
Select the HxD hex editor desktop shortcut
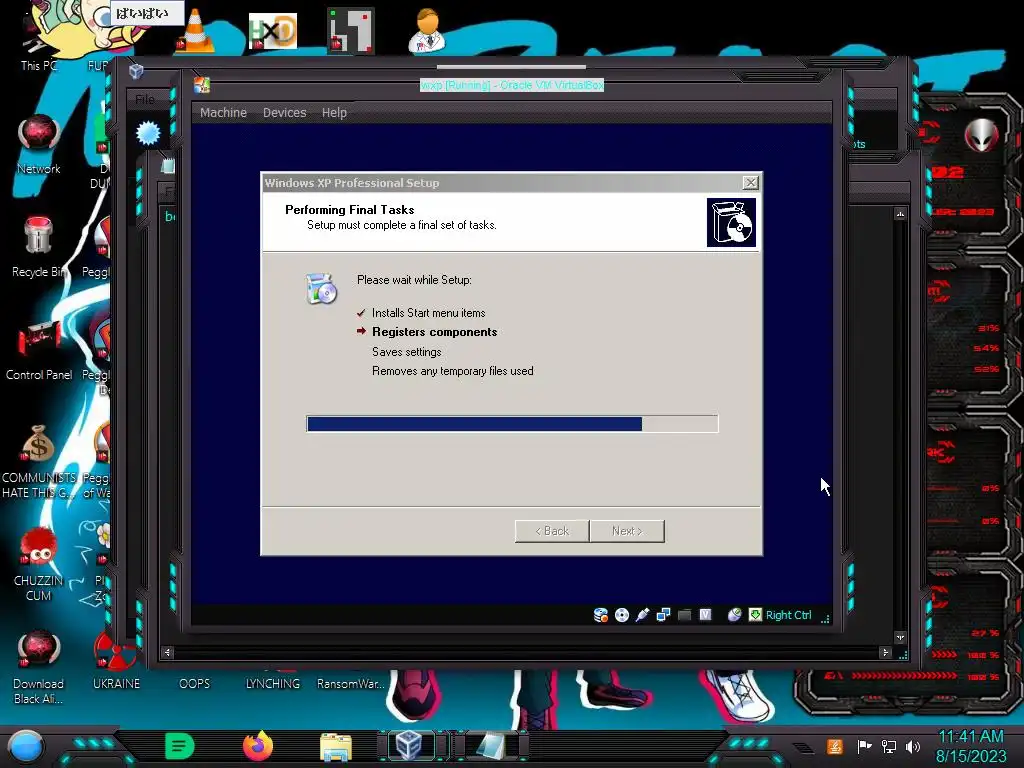[272, 31]
